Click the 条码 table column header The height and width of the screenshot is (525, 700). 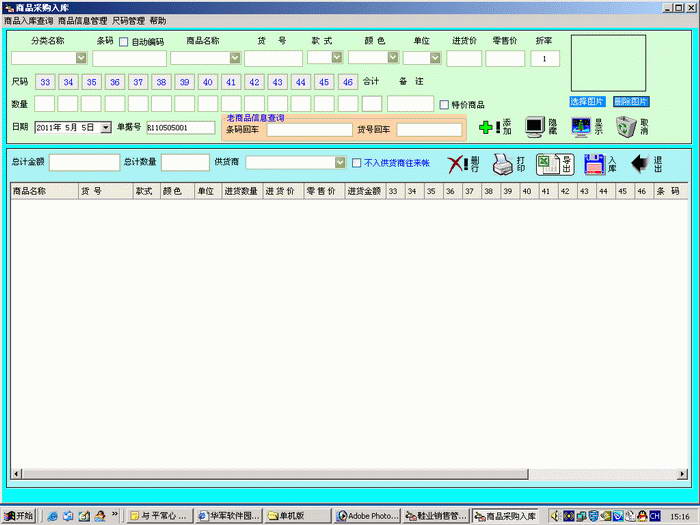point(670,191)
